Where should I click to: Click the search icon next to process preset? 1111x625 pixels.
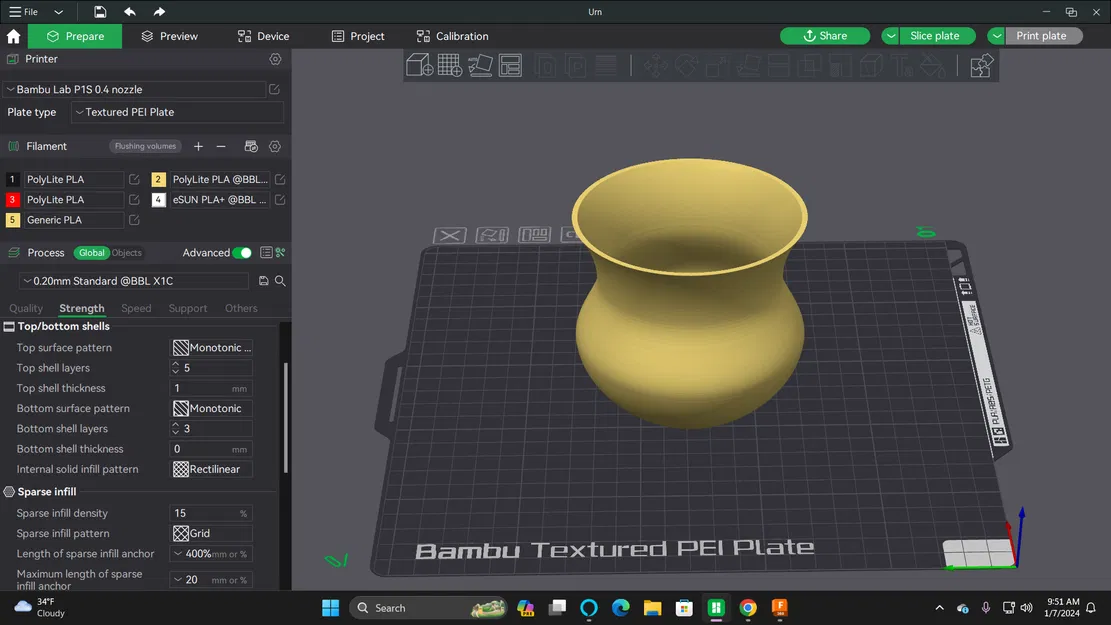280,281
